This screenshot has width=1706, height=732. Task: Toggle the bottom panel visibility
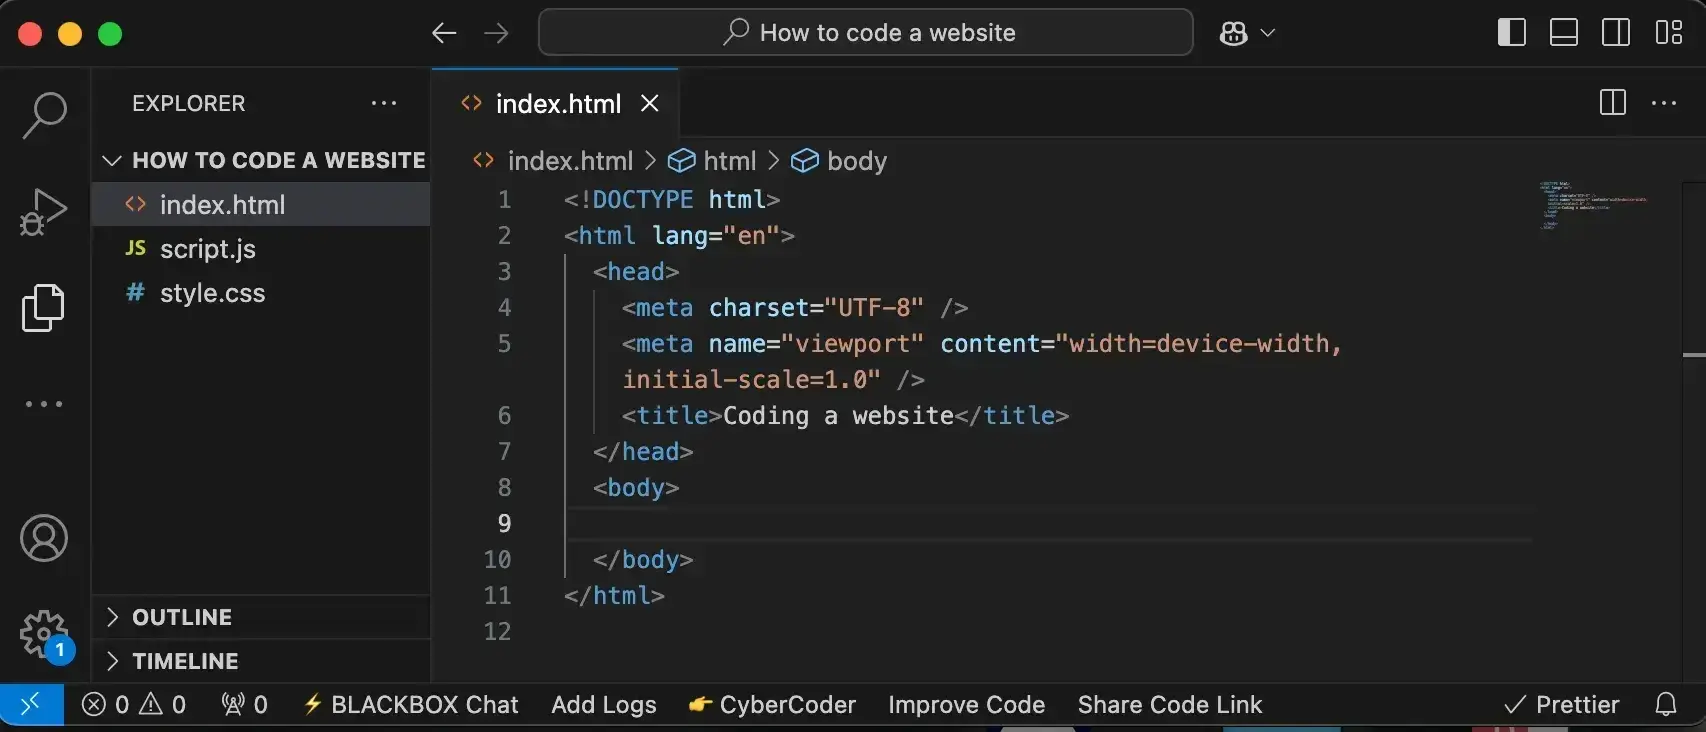(1563, 33)
